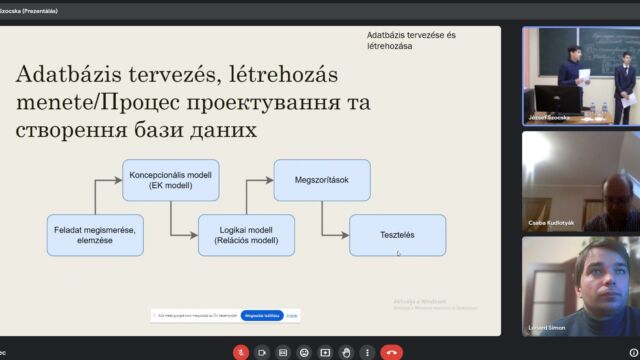Click the present screen icon
640x360 pixels.
(x=325, y=352)
